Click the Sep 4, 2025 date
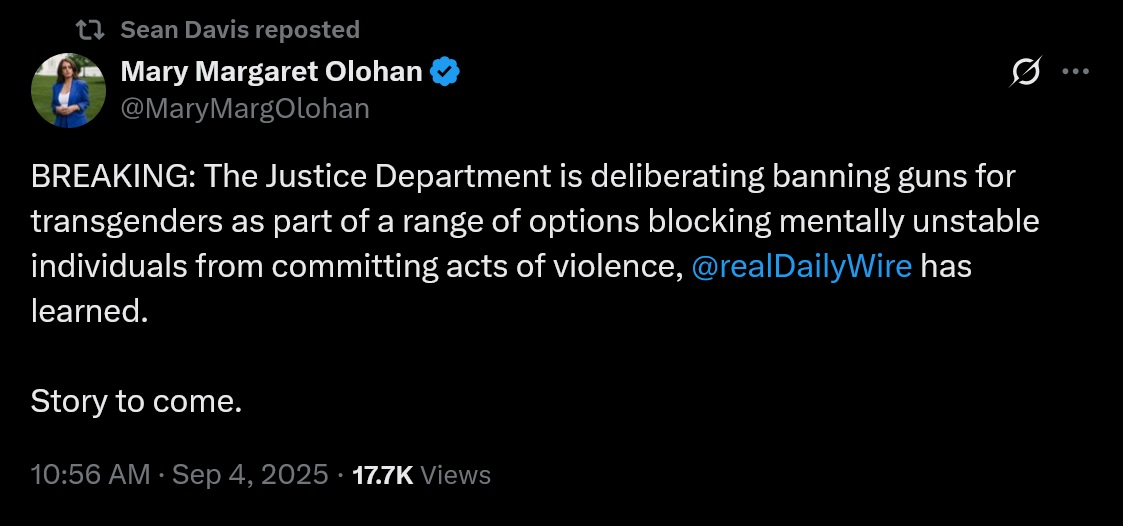The width and height of the screenshot is (1123, 526). (250, 474)
